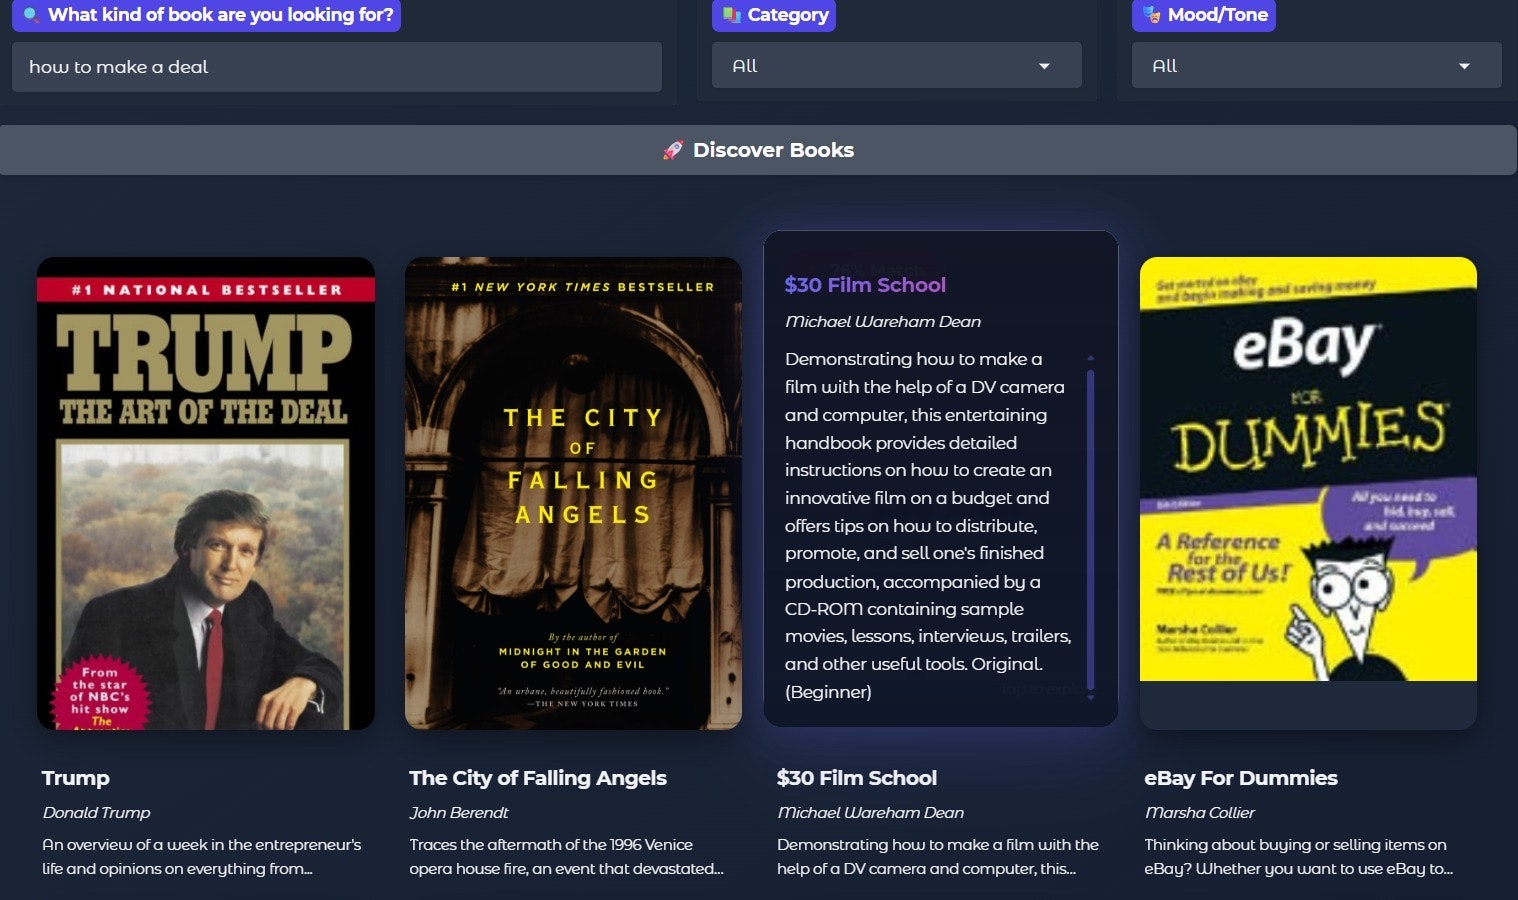Click the description starting 'An overview of a week'

click(202, 857)
